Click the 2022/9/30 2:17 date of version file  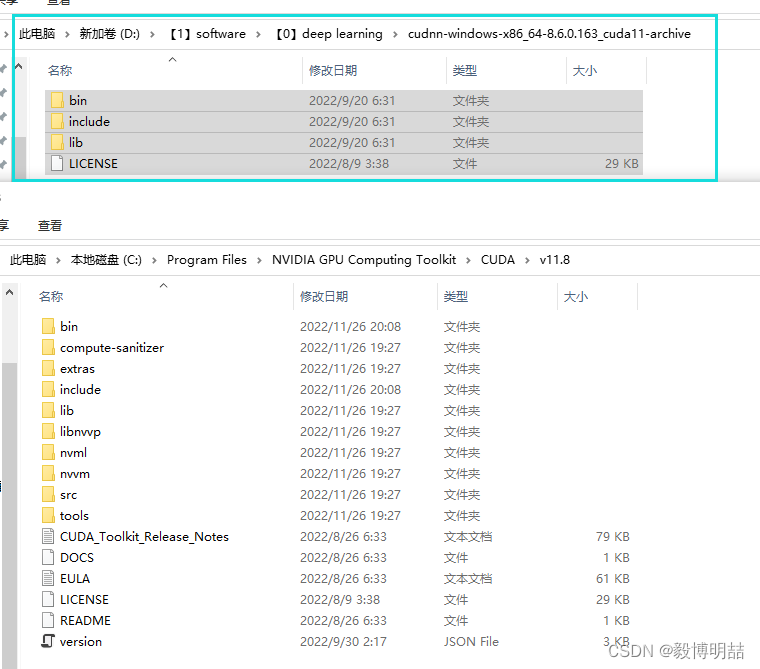(x=343, y=642)
